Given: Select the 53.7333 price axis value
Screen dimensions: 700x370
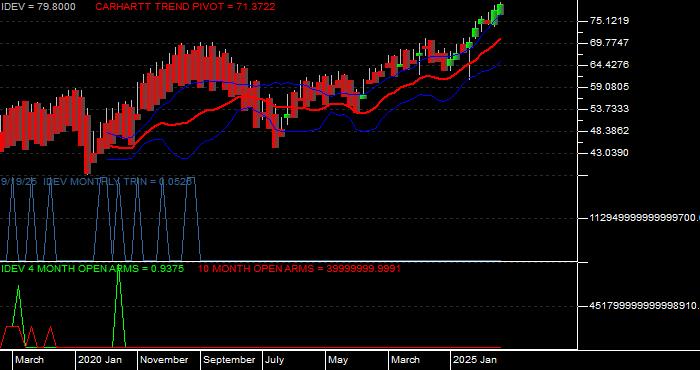Looking at the screenshot, I should tap(610, 109).
